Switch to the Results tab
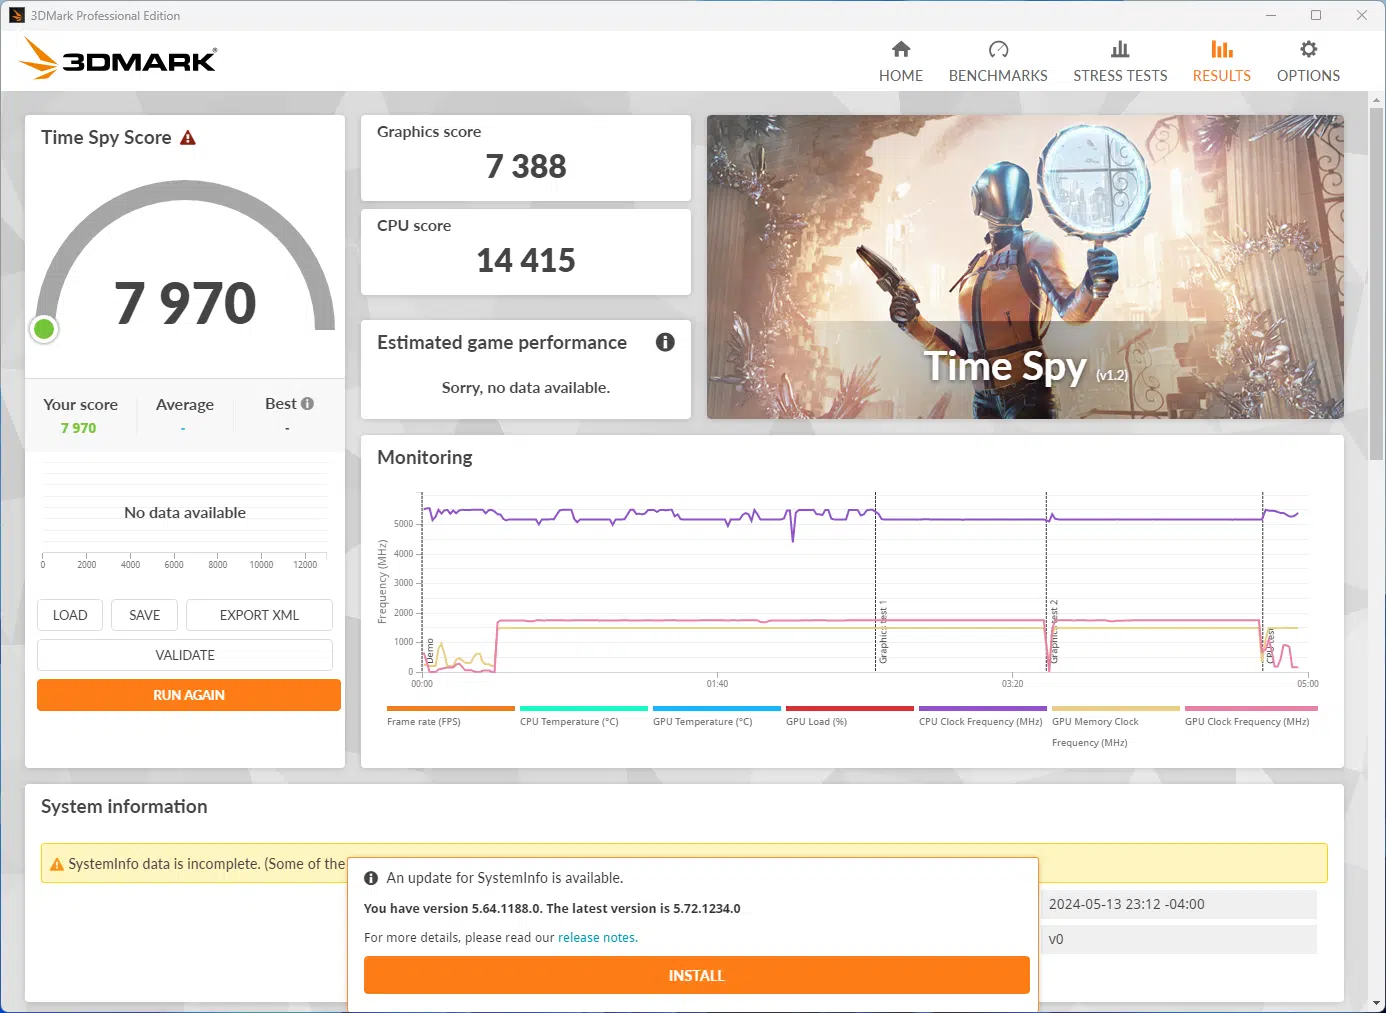Screen dimensions: 1386x1013 click(1221, 61)
